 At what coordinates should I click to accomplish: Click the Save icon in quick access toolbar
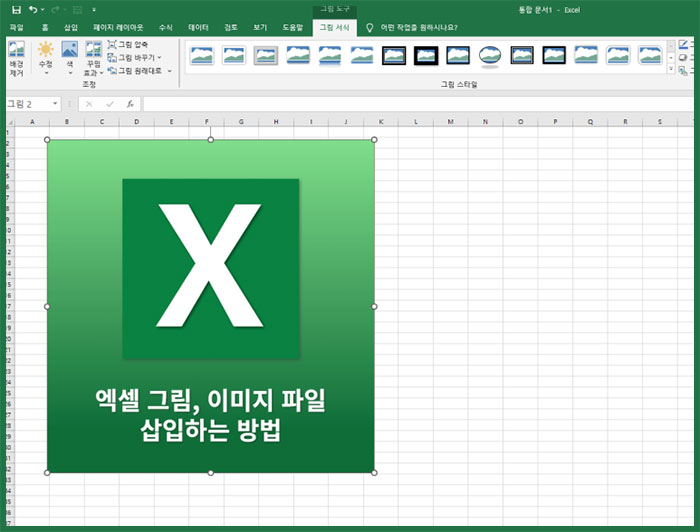click(16, 9)
